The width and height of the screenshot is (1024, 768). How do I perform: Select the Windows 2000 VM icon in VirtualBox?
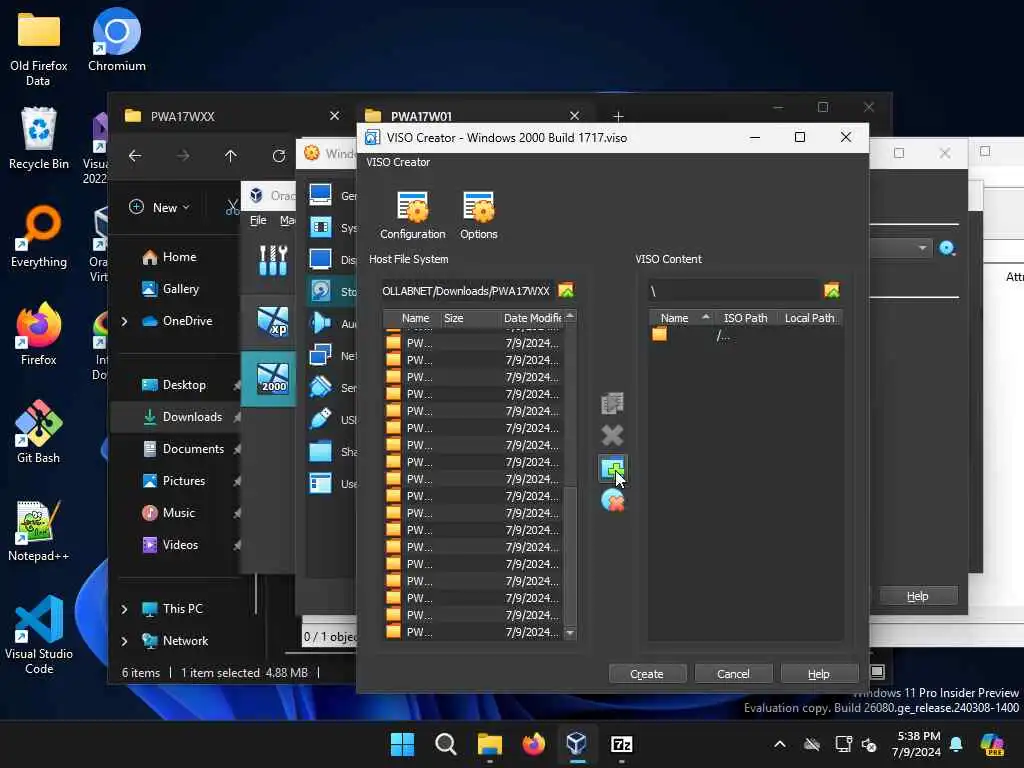[272, 379]
